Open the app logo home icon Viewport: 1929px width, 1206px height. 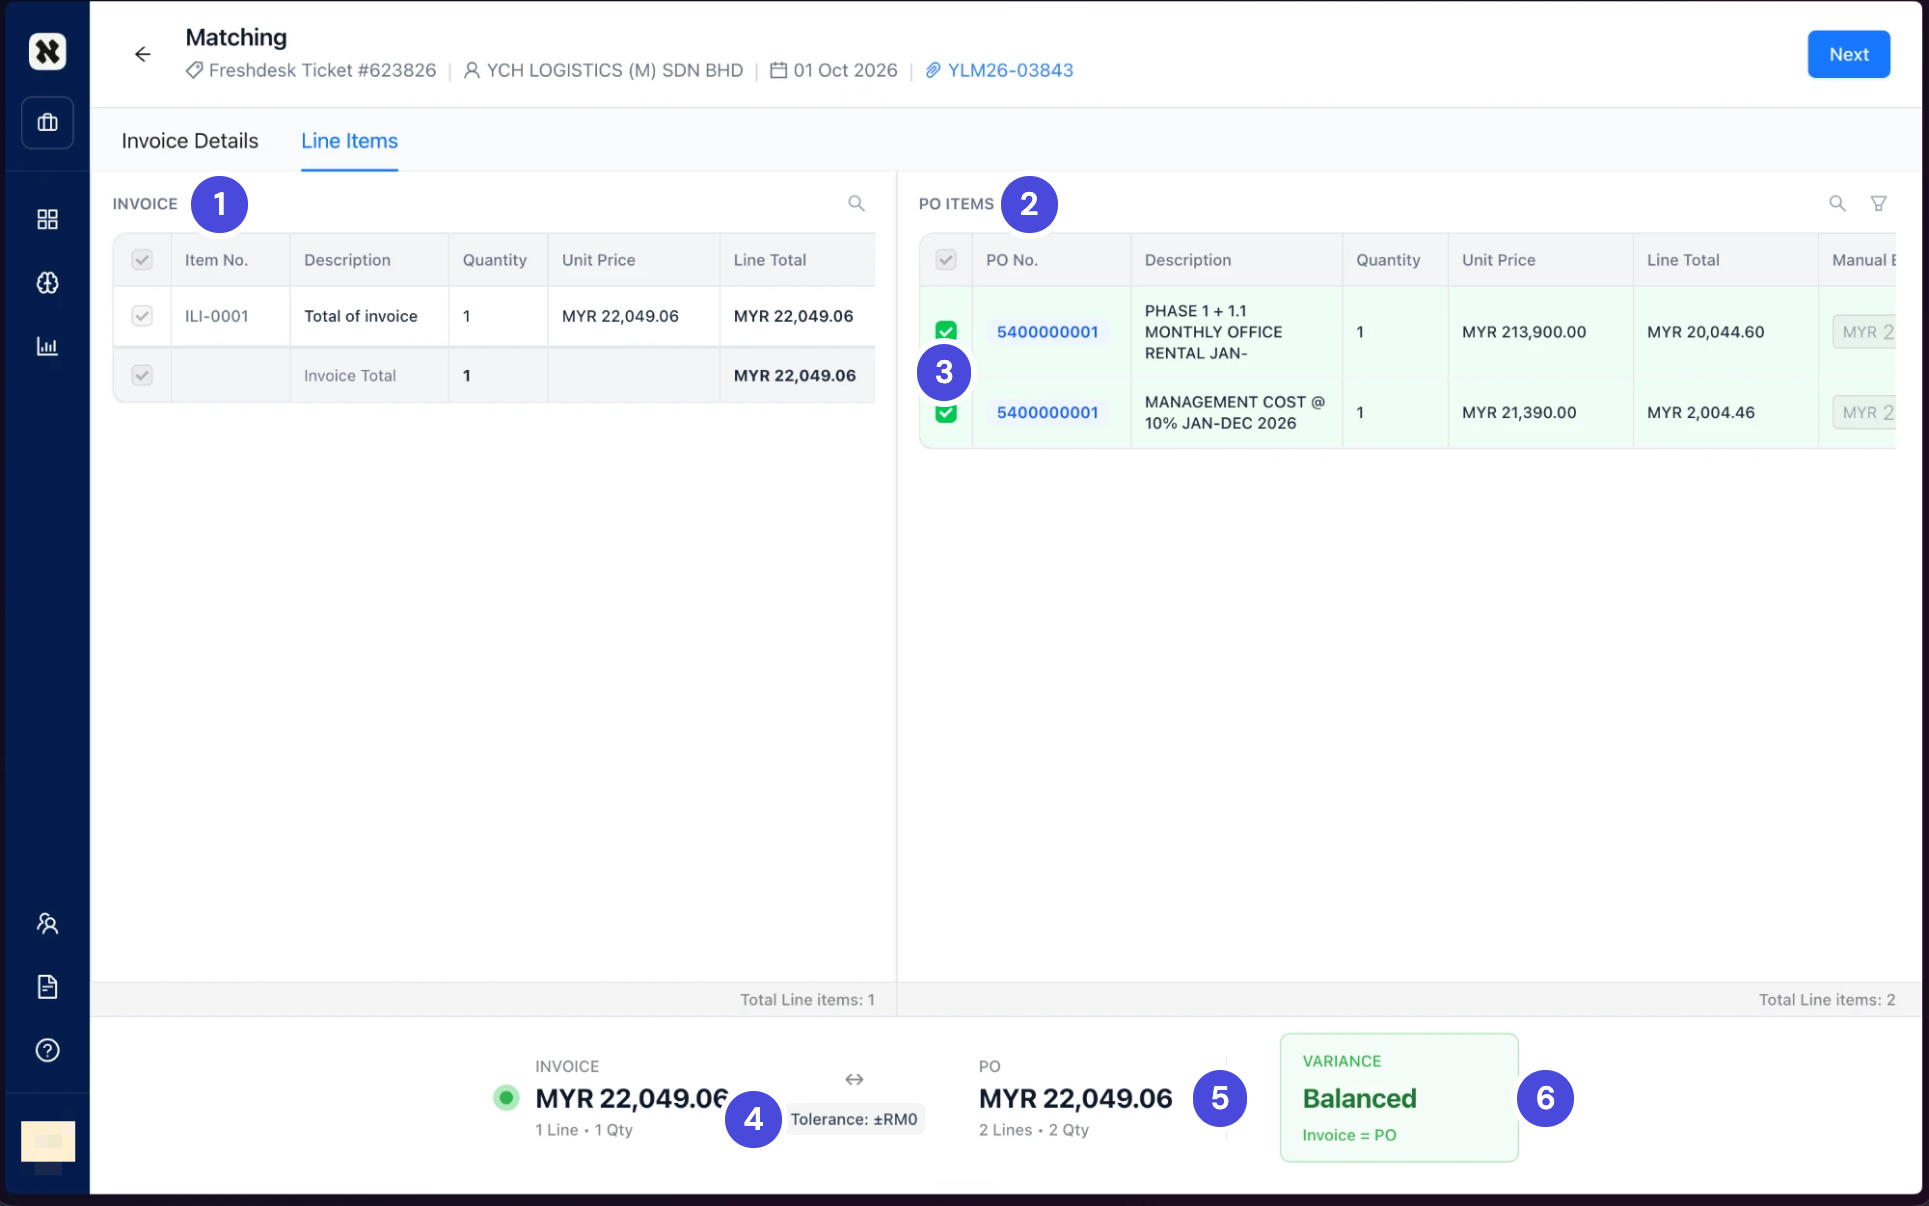[x=47, y=51]
